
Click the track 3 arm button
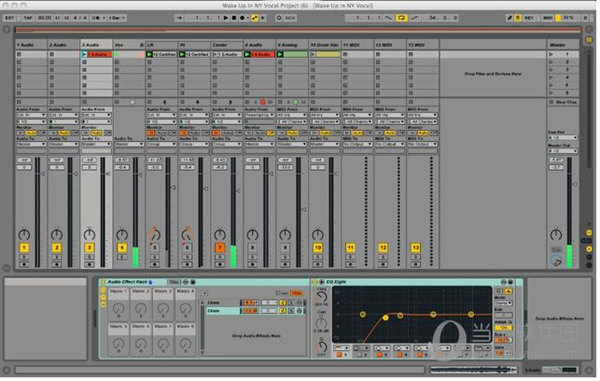(89, 264)
